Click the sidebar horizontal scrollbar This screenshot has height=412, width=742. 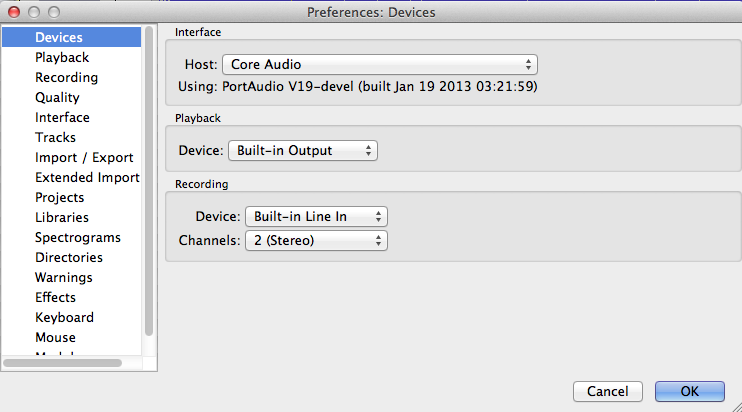62,362
